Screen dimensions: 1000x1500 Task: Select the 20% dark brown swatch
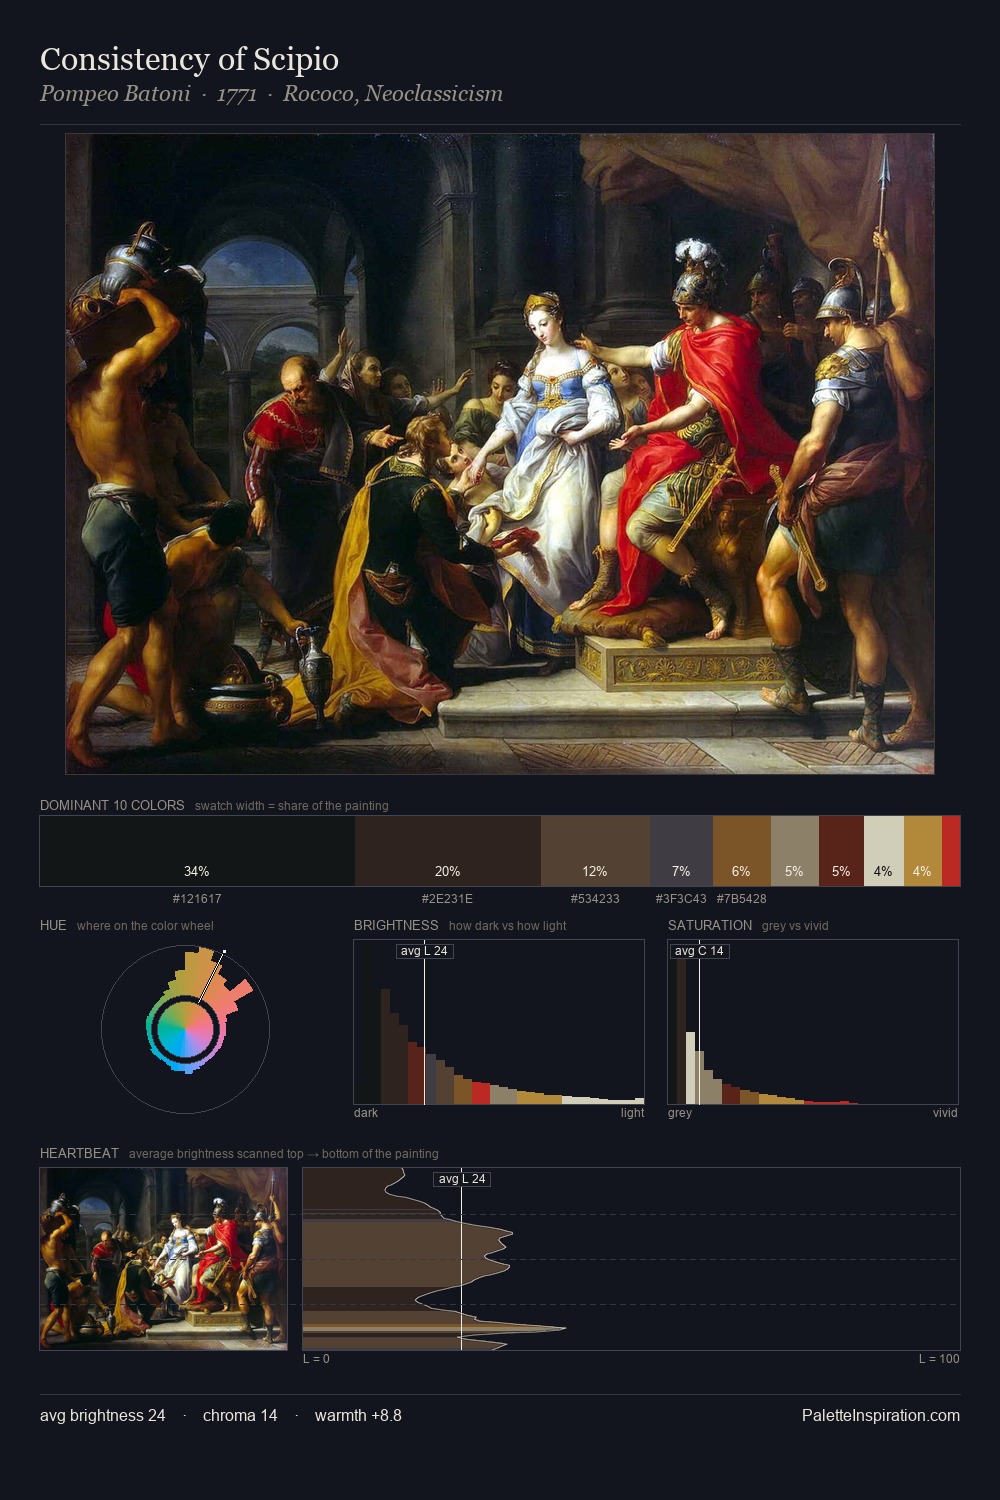coord(448,851)
